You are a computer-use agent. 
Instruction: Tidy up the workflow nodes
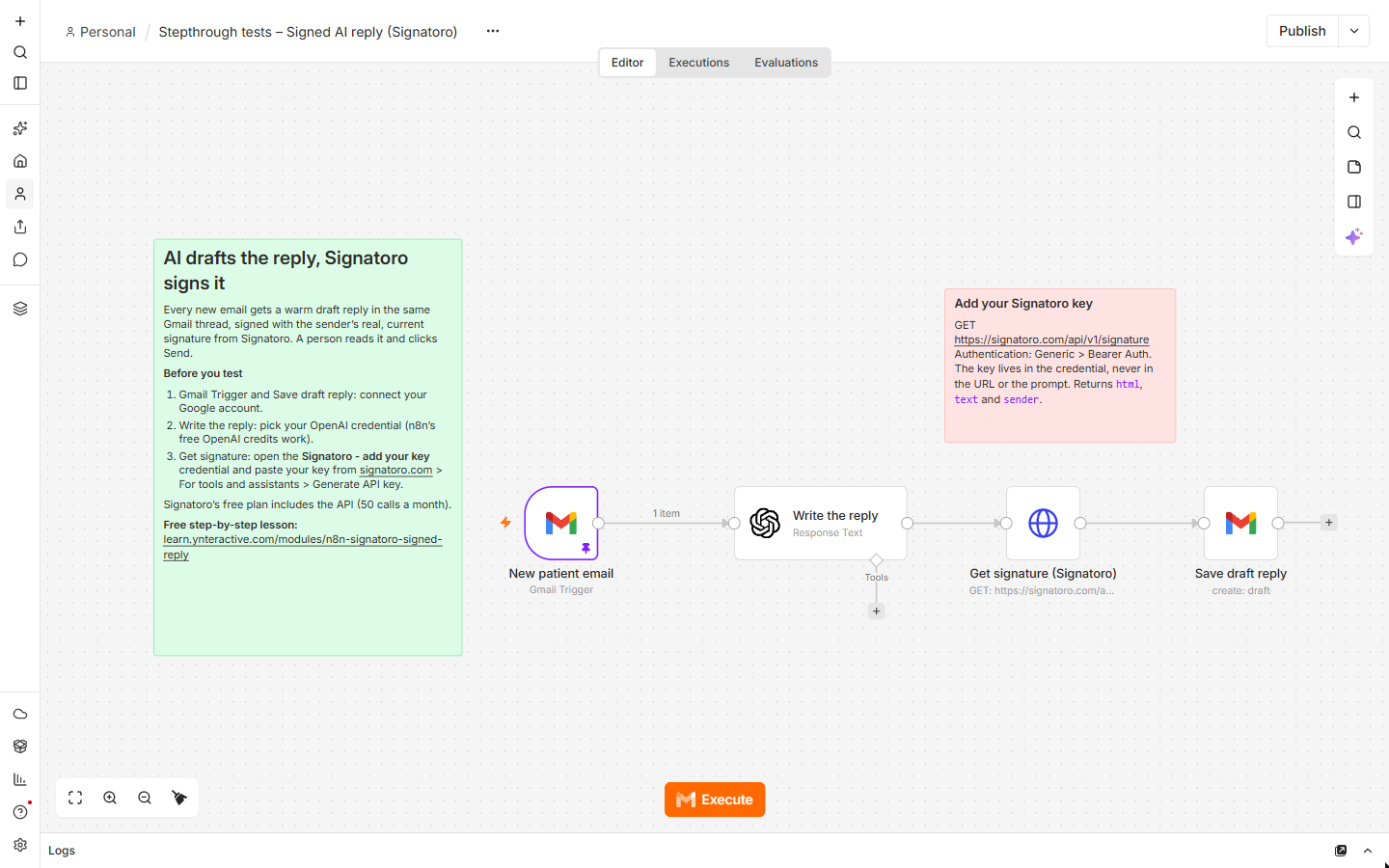coord(180,798)
